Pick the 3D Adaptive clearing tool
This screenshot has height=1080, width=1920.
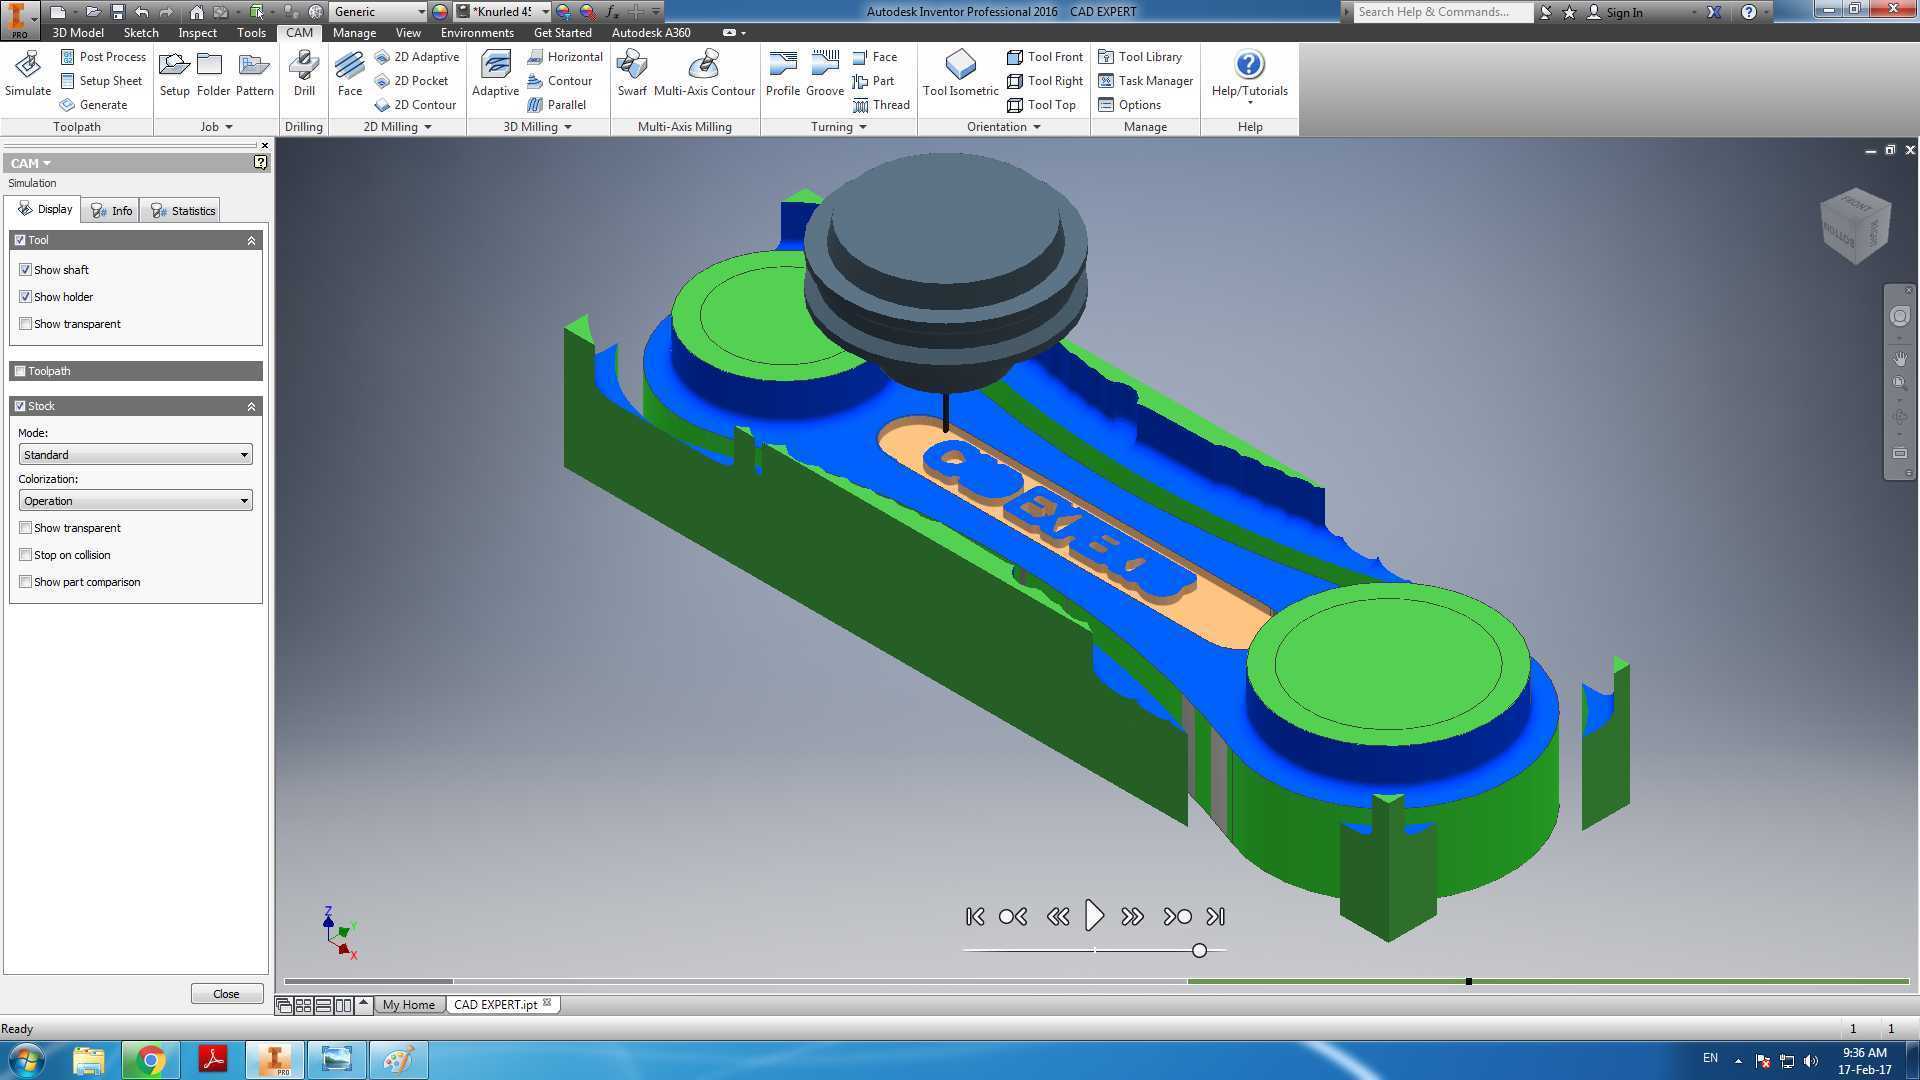[495, 74]
